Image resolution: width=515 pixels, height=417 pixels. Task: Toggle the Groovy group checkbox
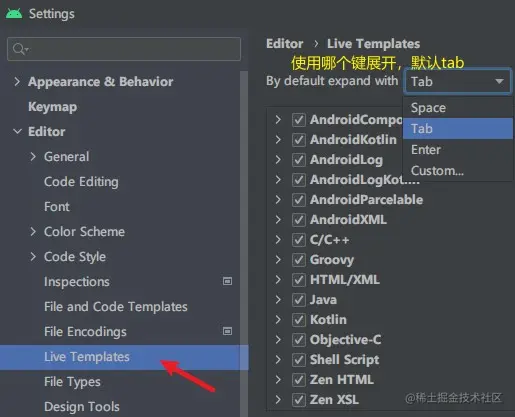[x=299, y=260]
